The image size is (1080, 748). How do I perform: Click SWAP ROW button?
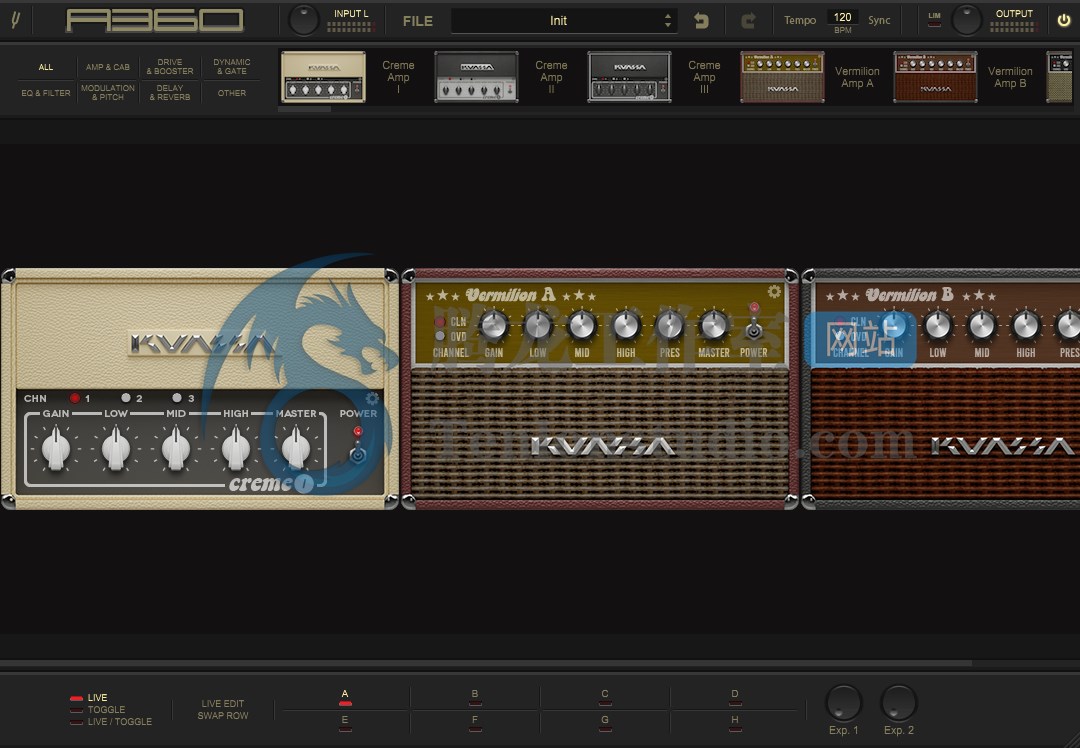pyautogui.click(x=222, y=716)
